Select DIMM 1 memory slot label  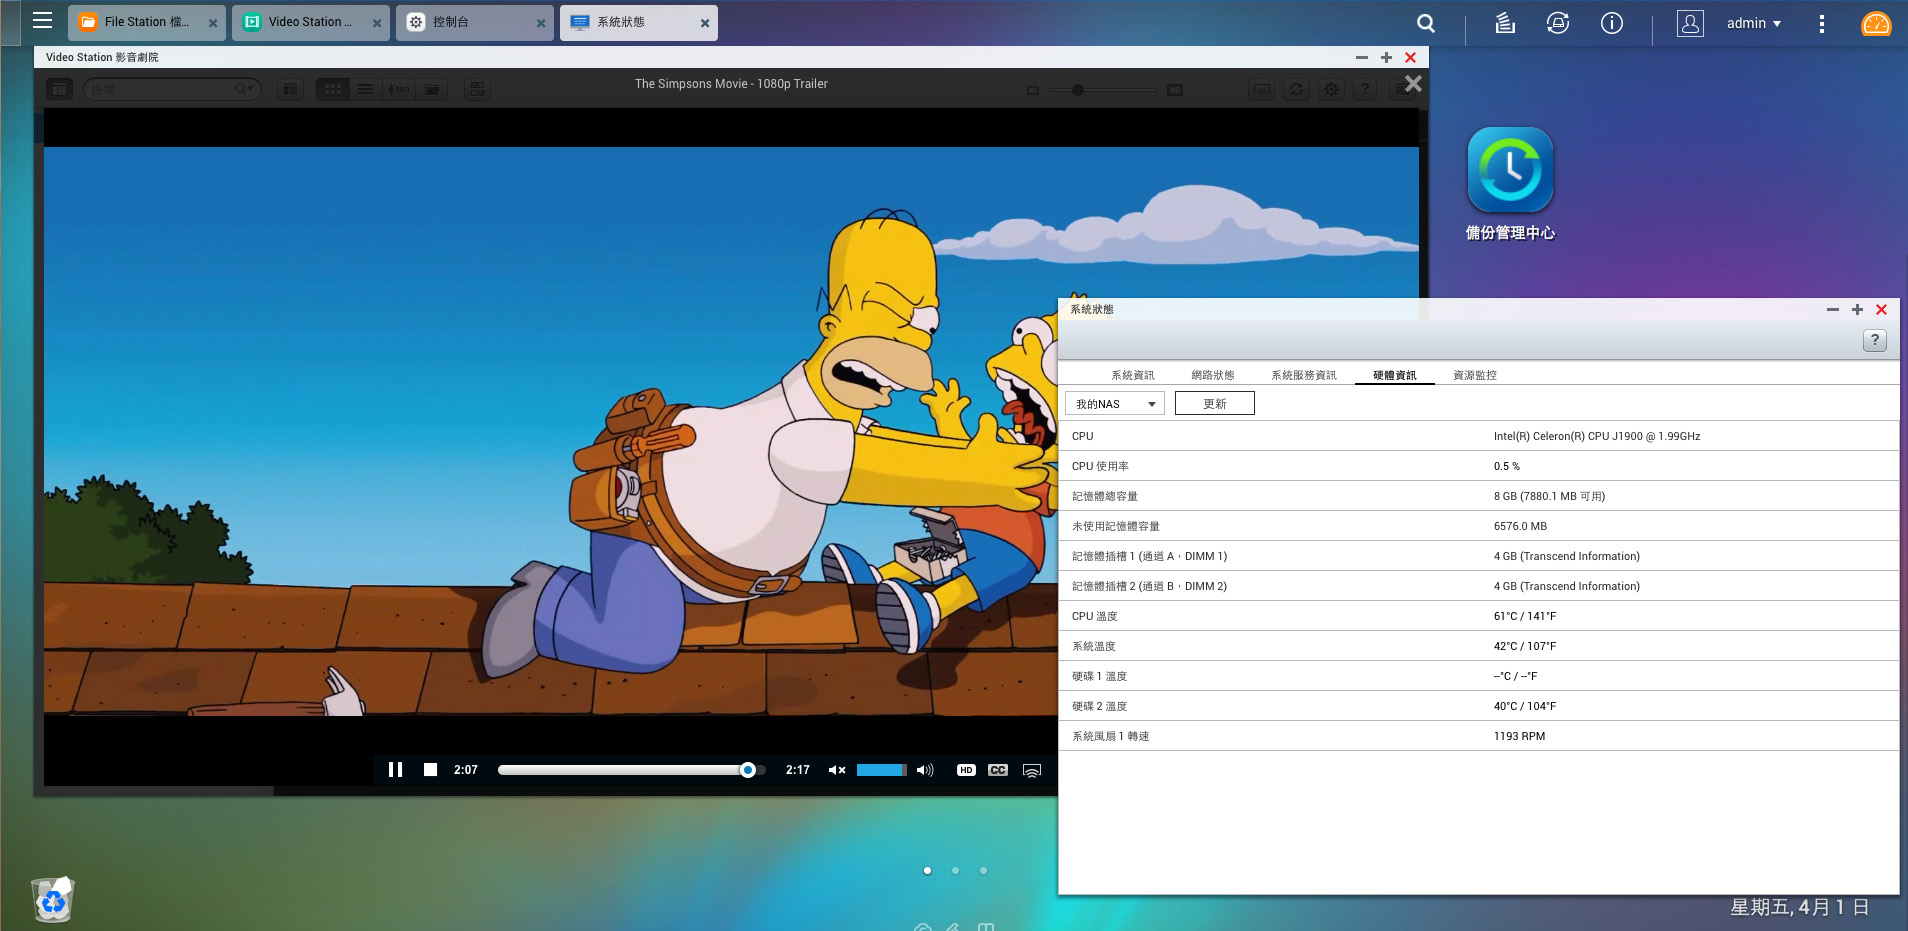pos(1149,556)
